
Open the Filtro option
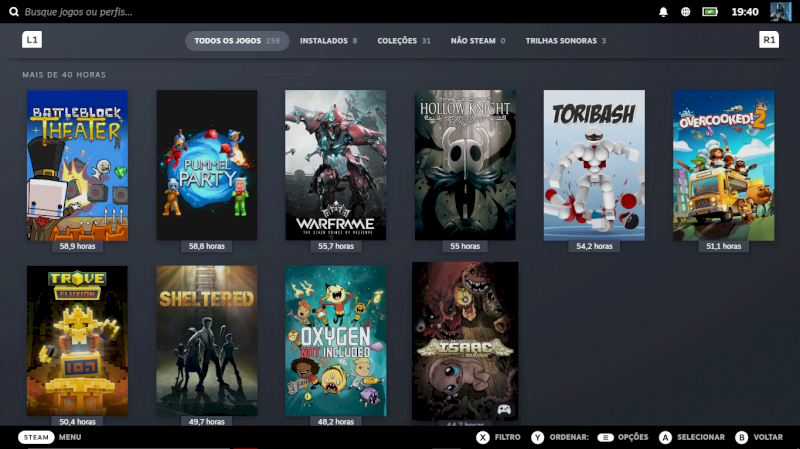coord(508,437)
